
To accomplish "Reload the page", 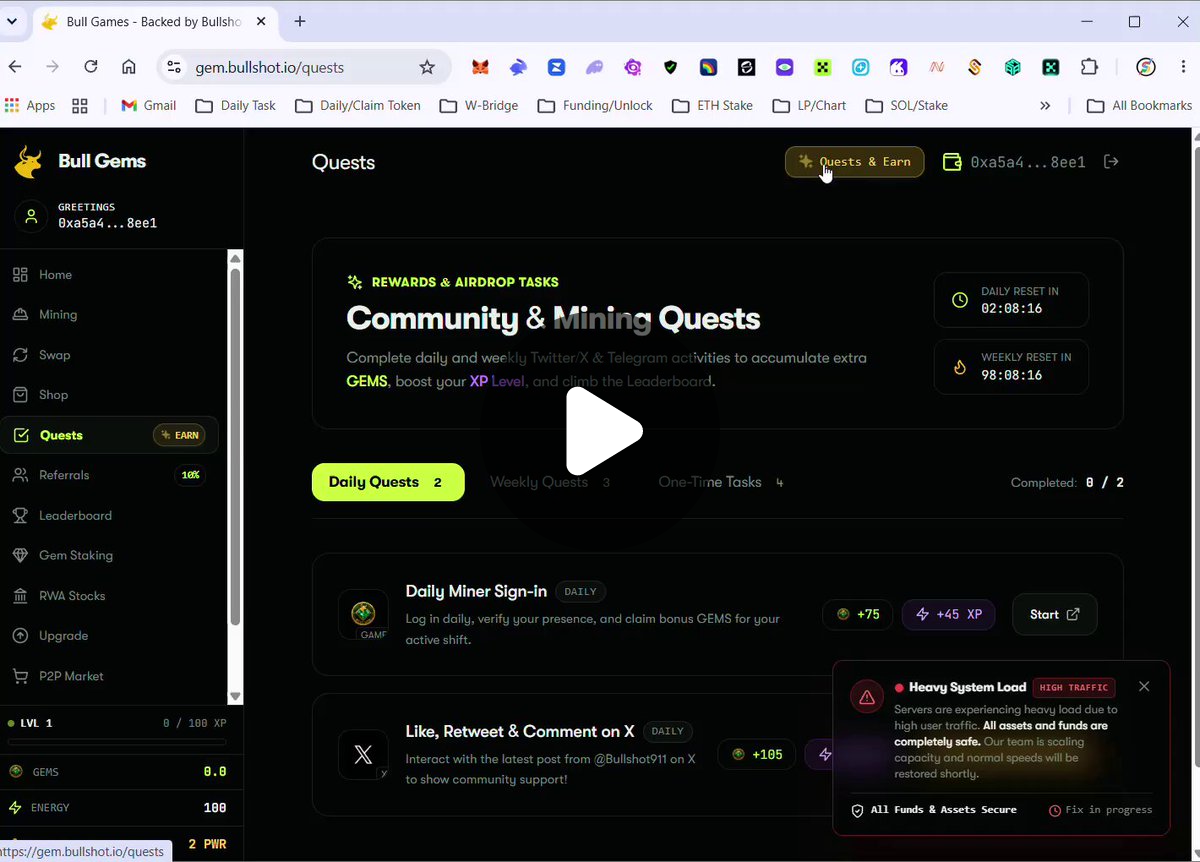I will click(x=91, y=67).
